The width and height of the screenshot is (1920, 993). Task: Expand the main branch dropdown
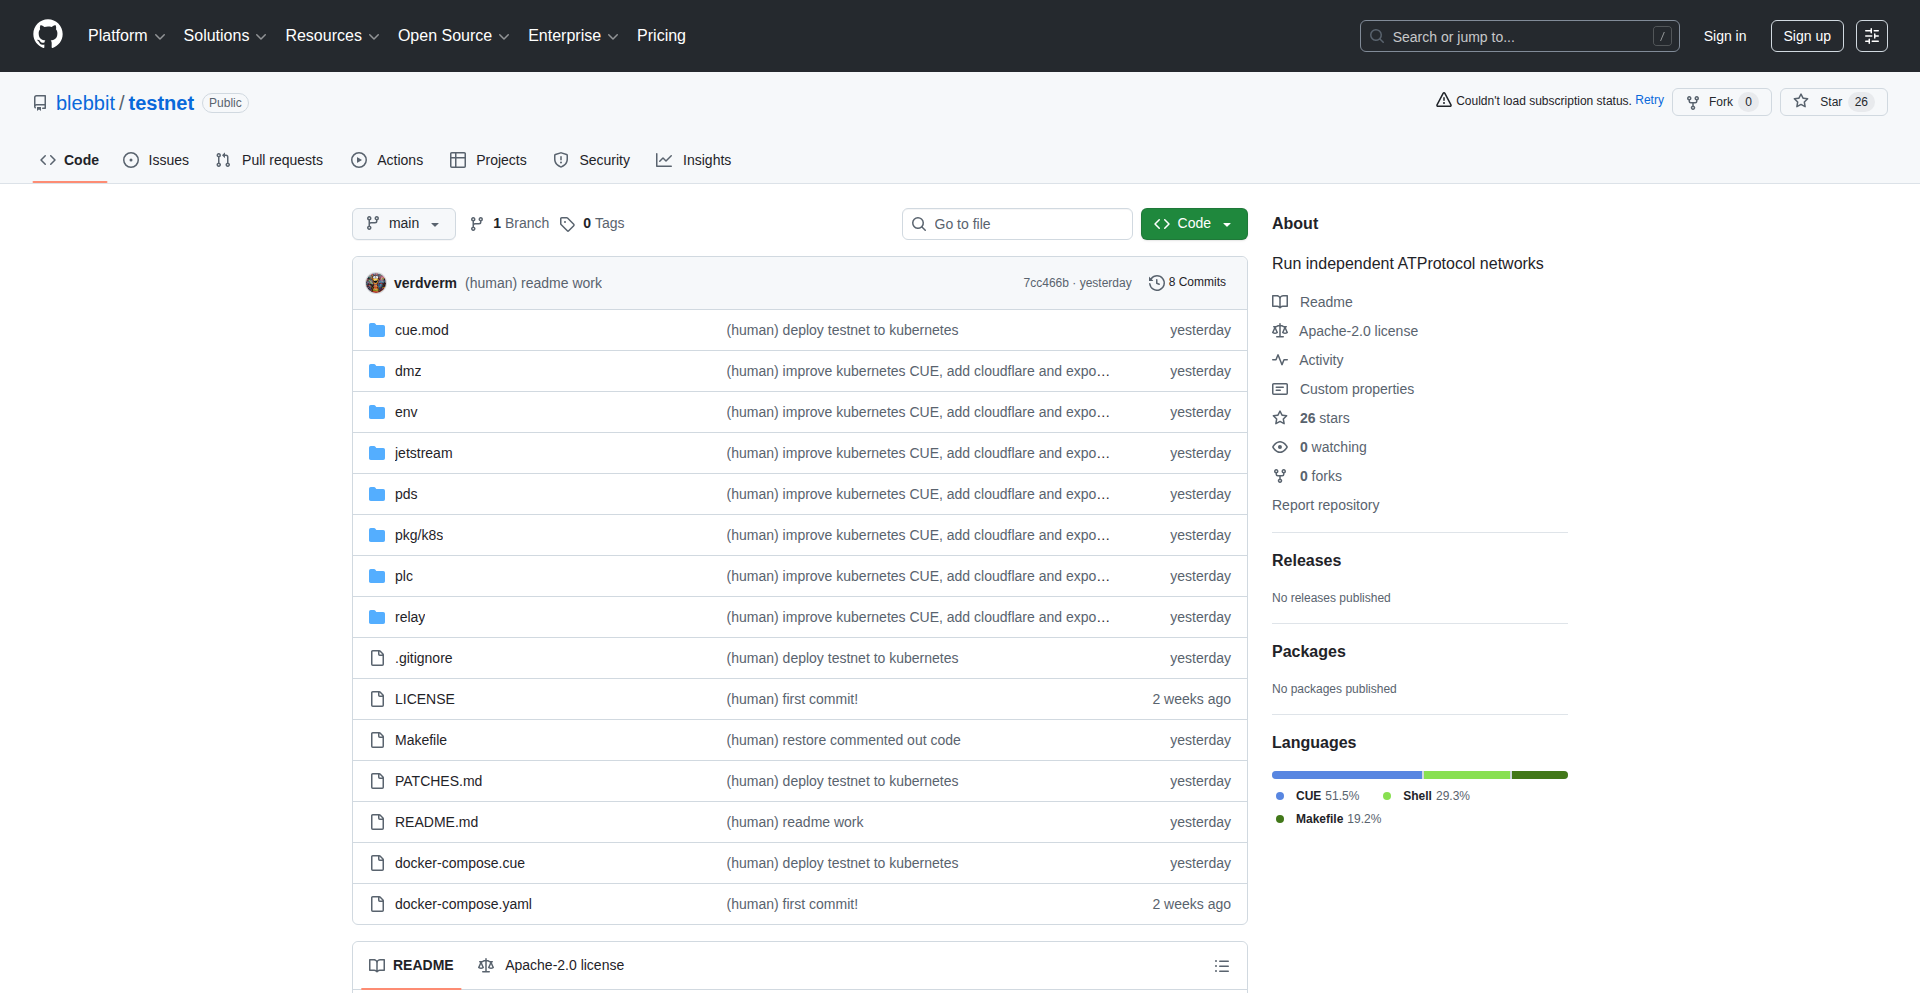click(x=403, y=224)
